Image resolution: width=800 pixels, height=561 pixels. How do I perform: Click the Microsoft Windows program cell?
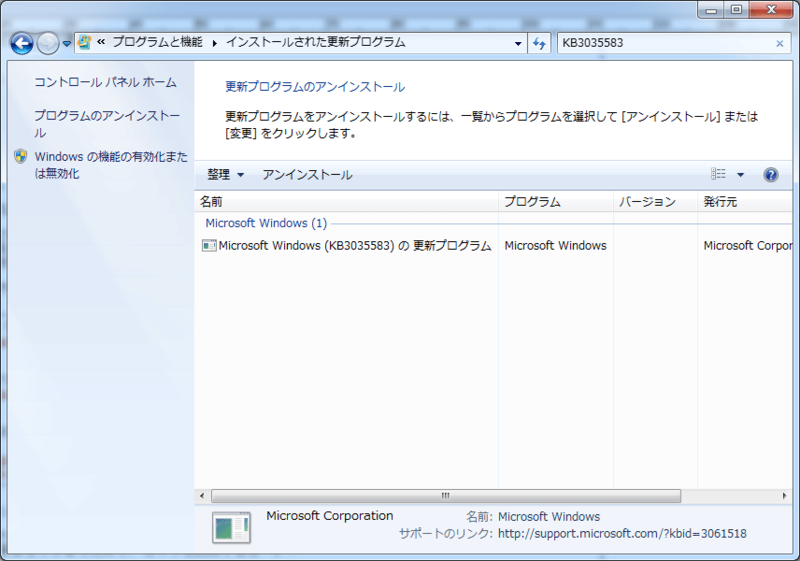[556, 246]
